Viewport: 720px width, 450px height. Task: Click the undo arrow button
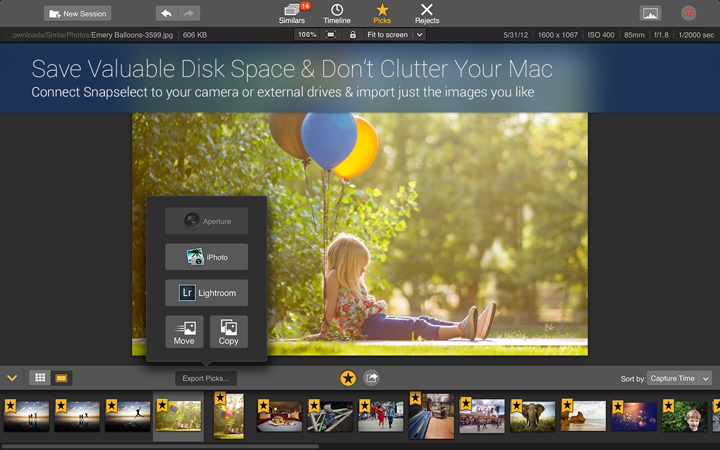pyautogui.click(x=167, y=13)
